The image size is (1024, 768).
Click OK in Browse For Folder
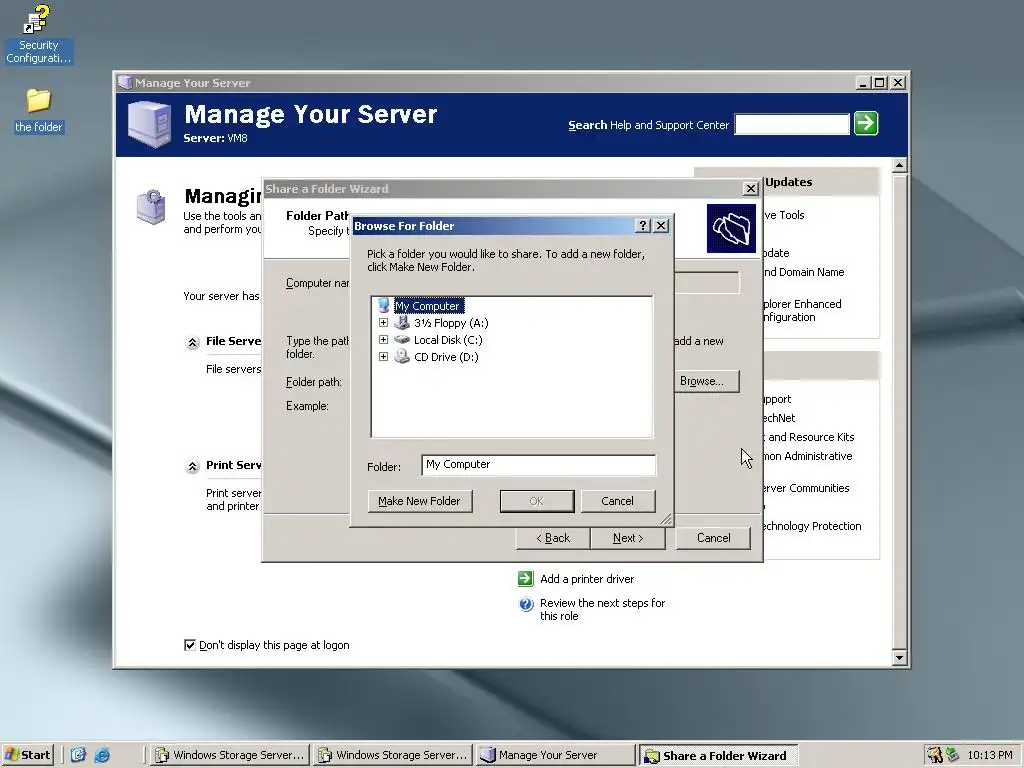[x=537, y=501]
